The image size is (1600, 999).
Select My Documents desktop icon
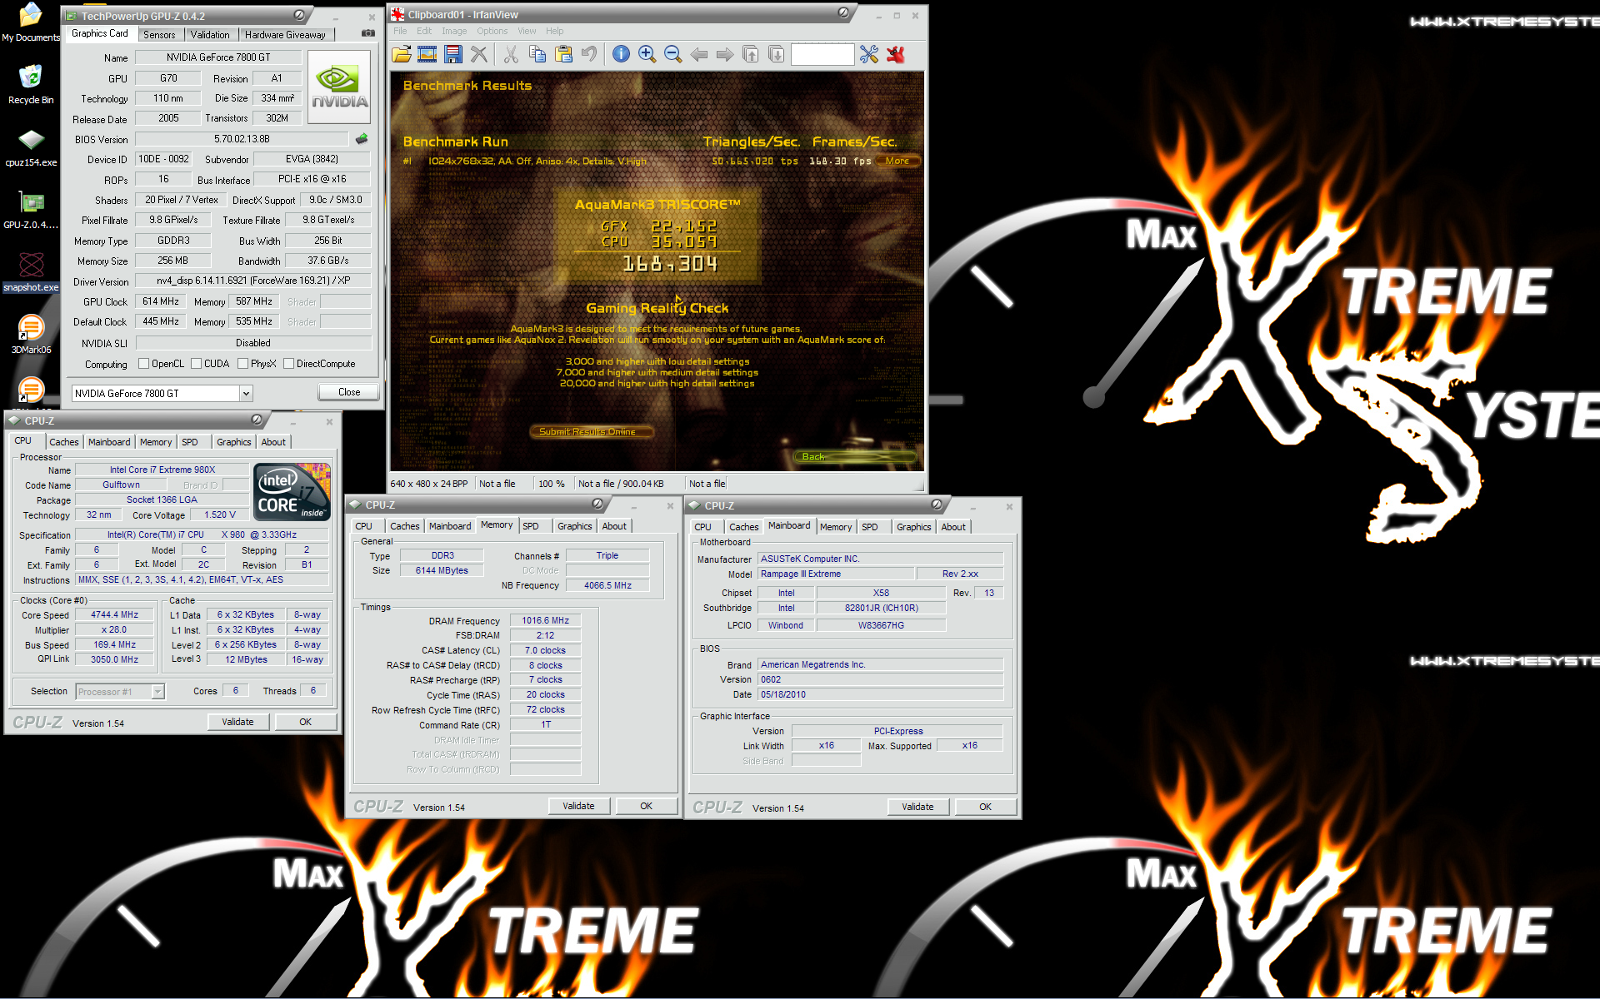[x=30, y=22]
